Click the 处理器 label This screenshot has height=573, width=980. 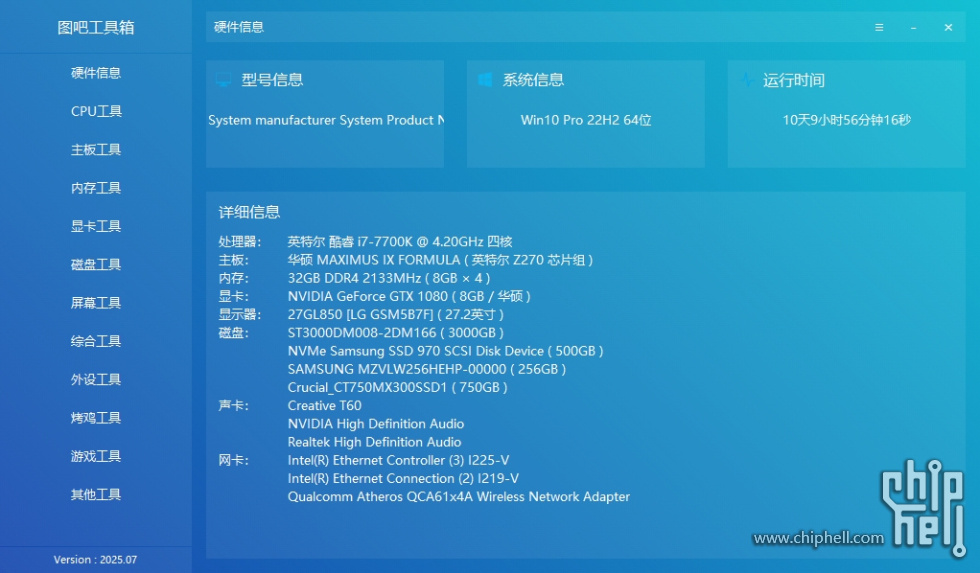[x=239, y=242]
